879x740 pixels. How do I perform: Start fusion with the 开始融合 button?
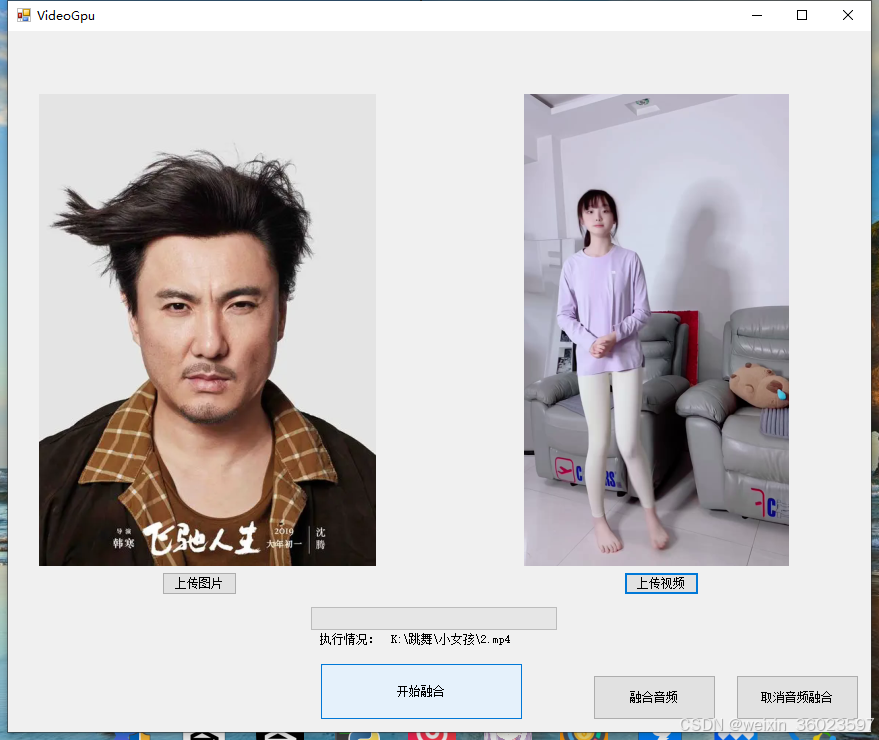tap(421, 691)
